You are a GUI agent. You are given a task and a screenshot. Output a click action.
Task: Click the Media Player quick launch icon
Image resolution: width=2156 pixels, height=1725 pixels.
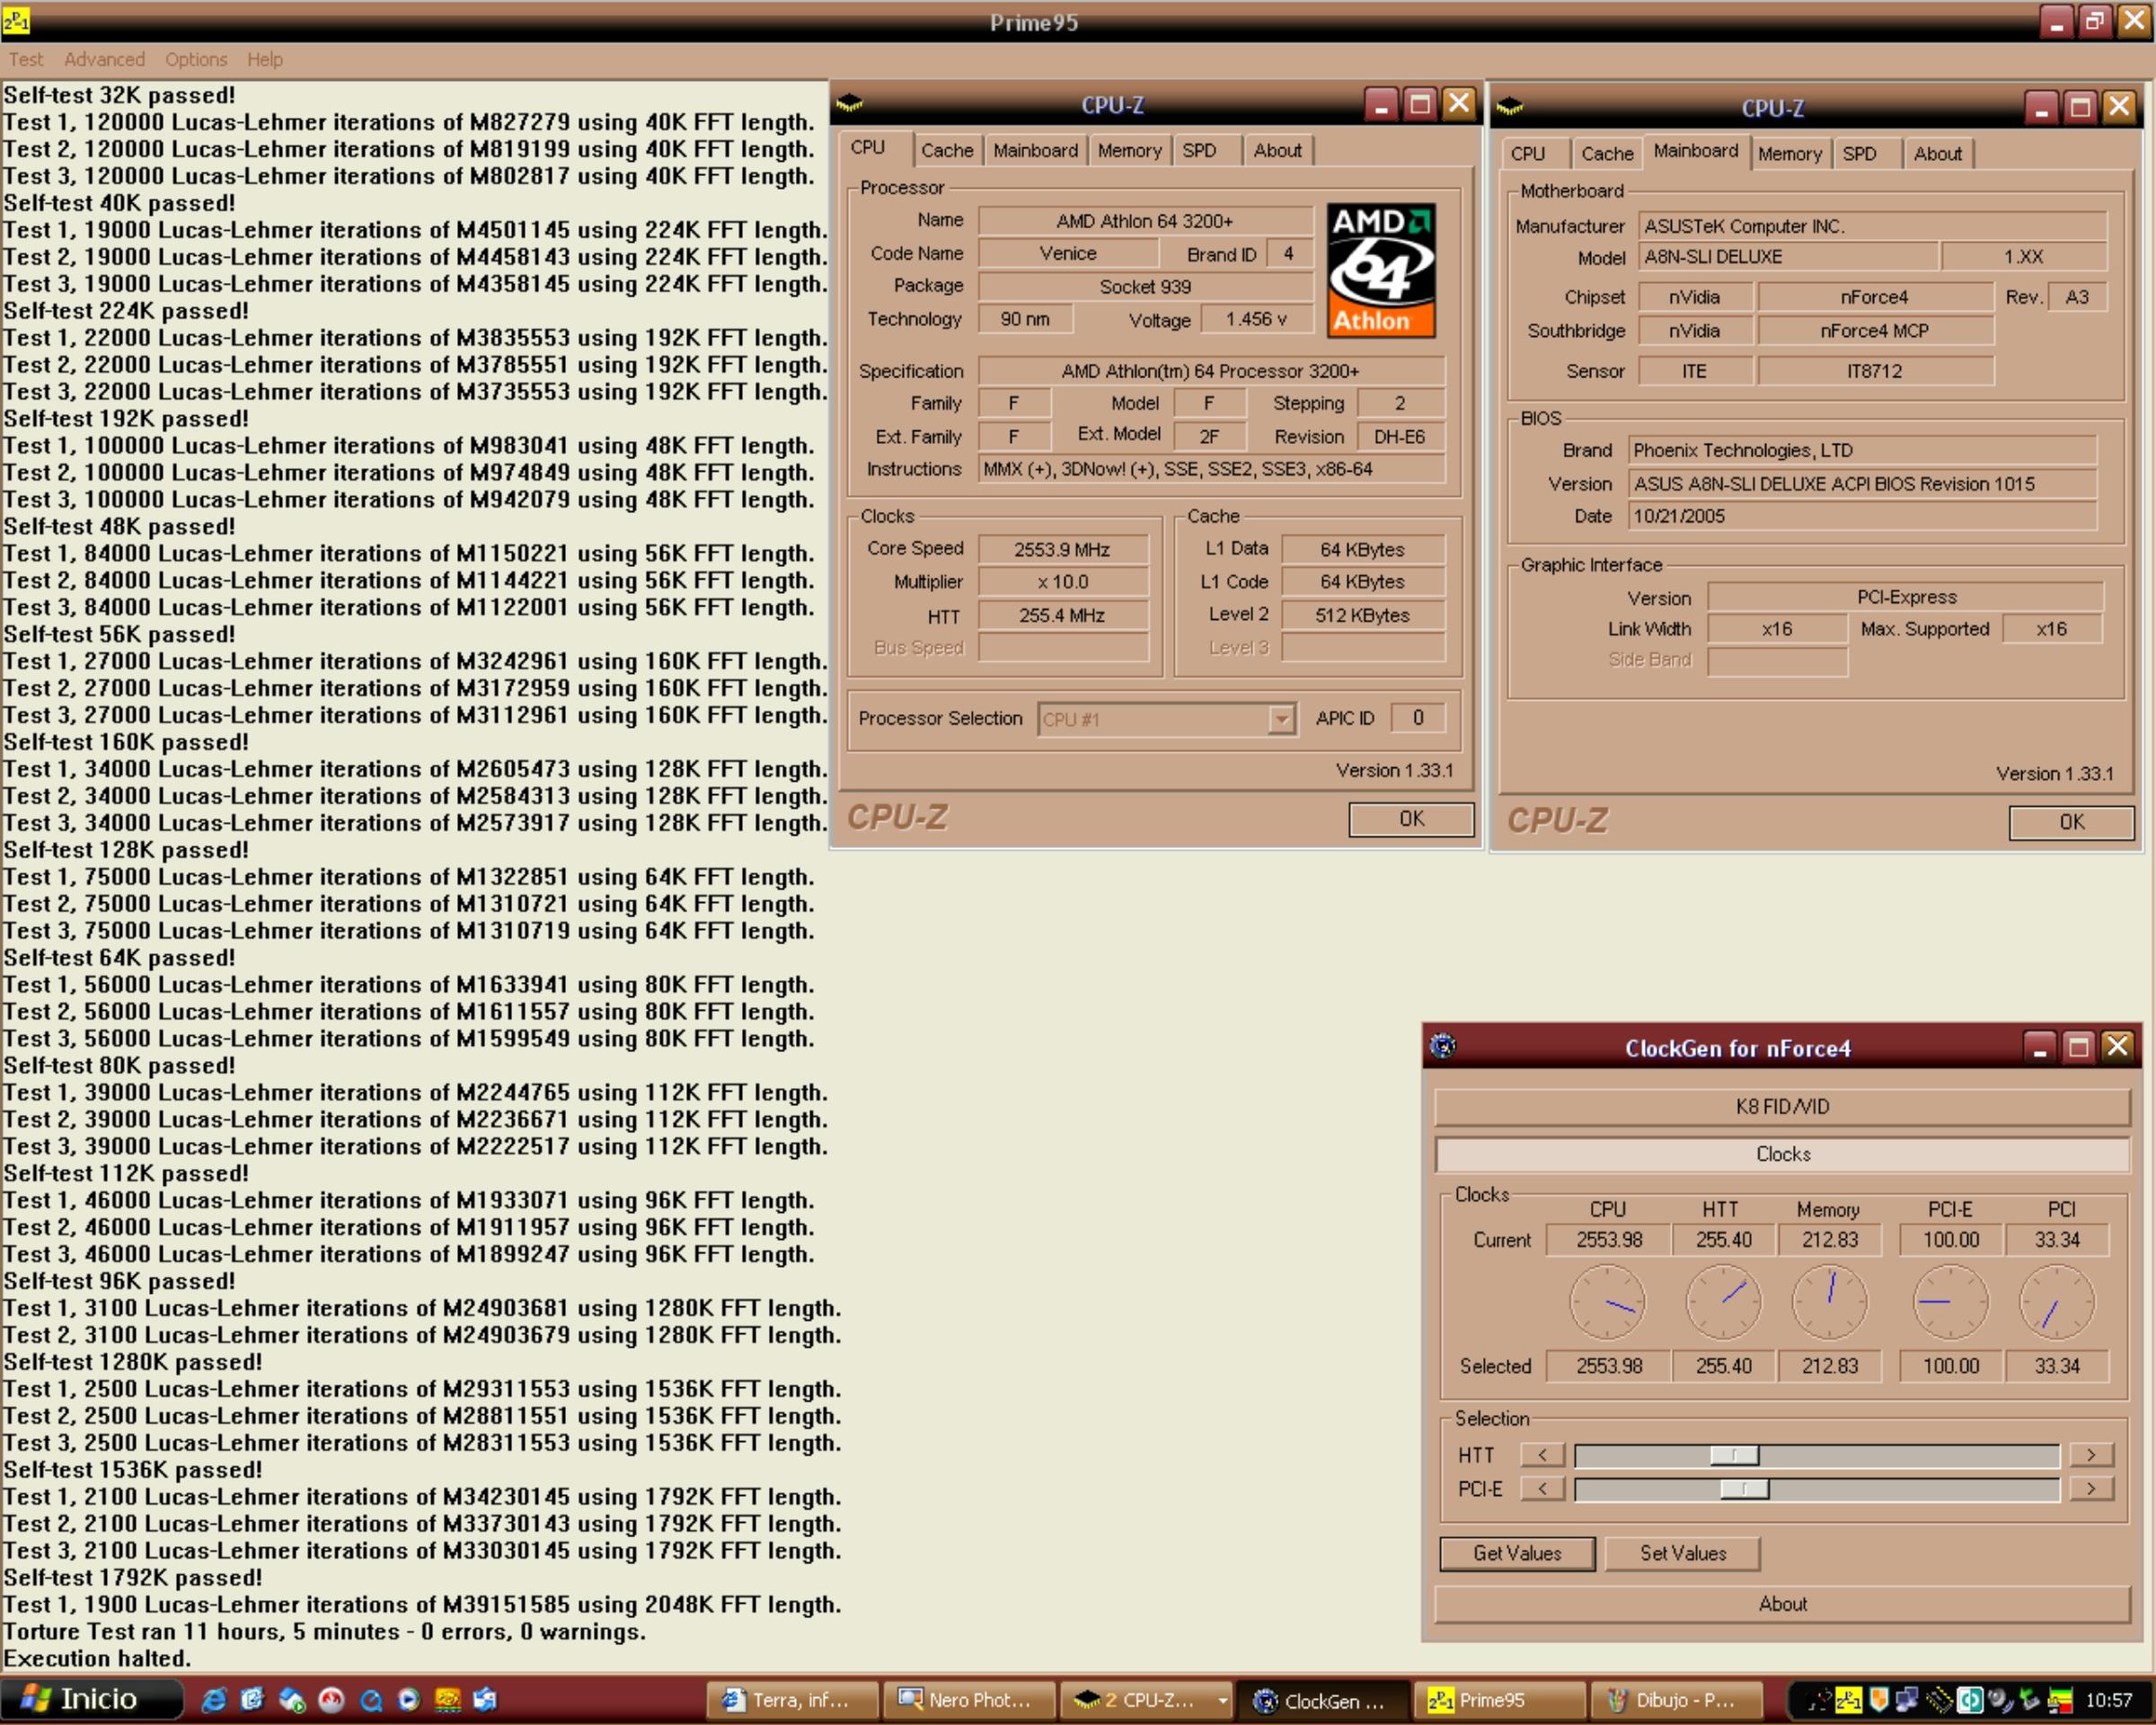(x=409, y=1700)
